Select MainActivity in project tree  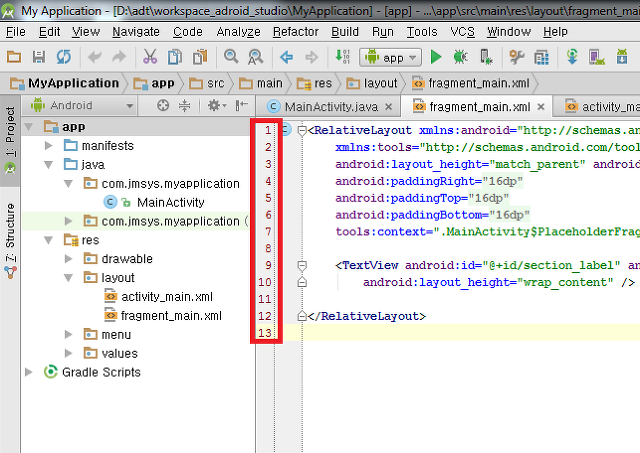[171, 202]
